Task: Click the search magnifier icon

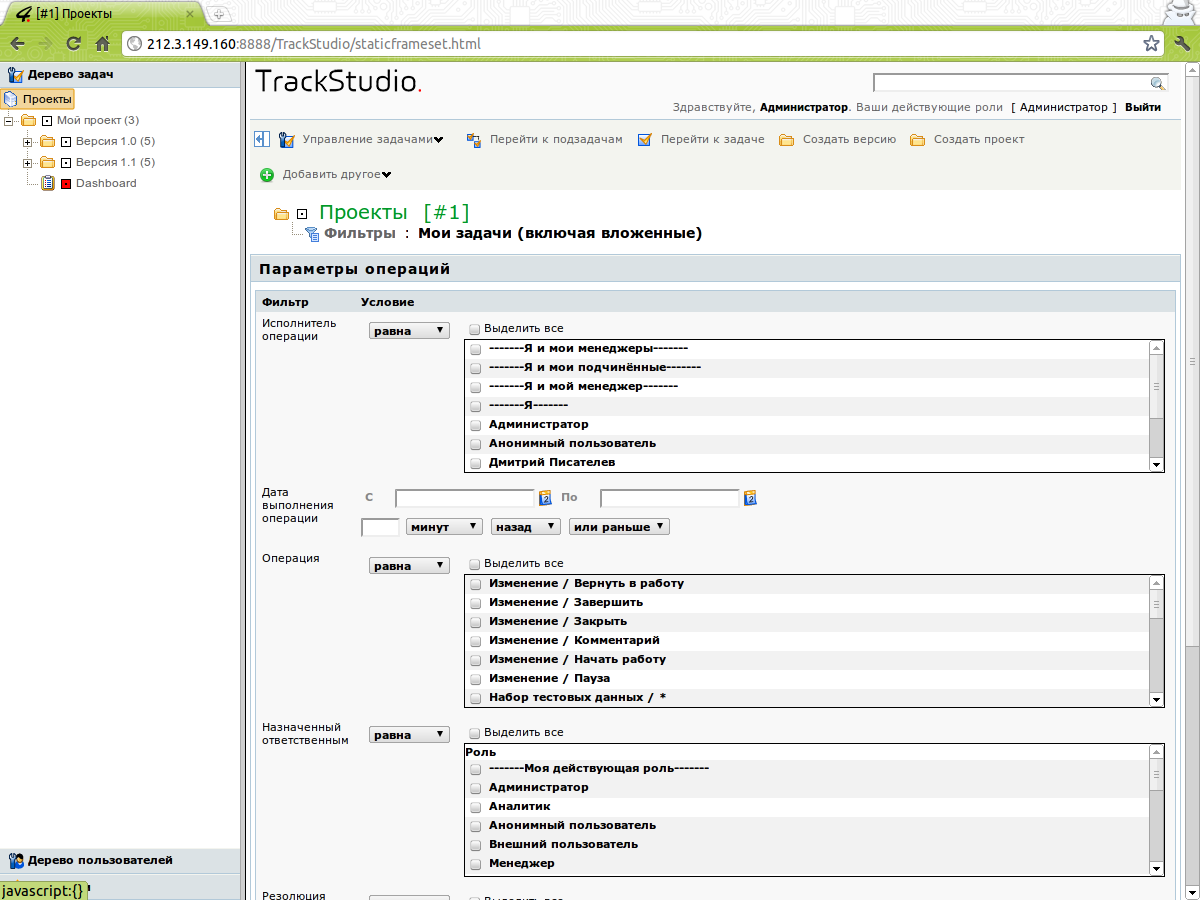Action: coord(1158,83)
